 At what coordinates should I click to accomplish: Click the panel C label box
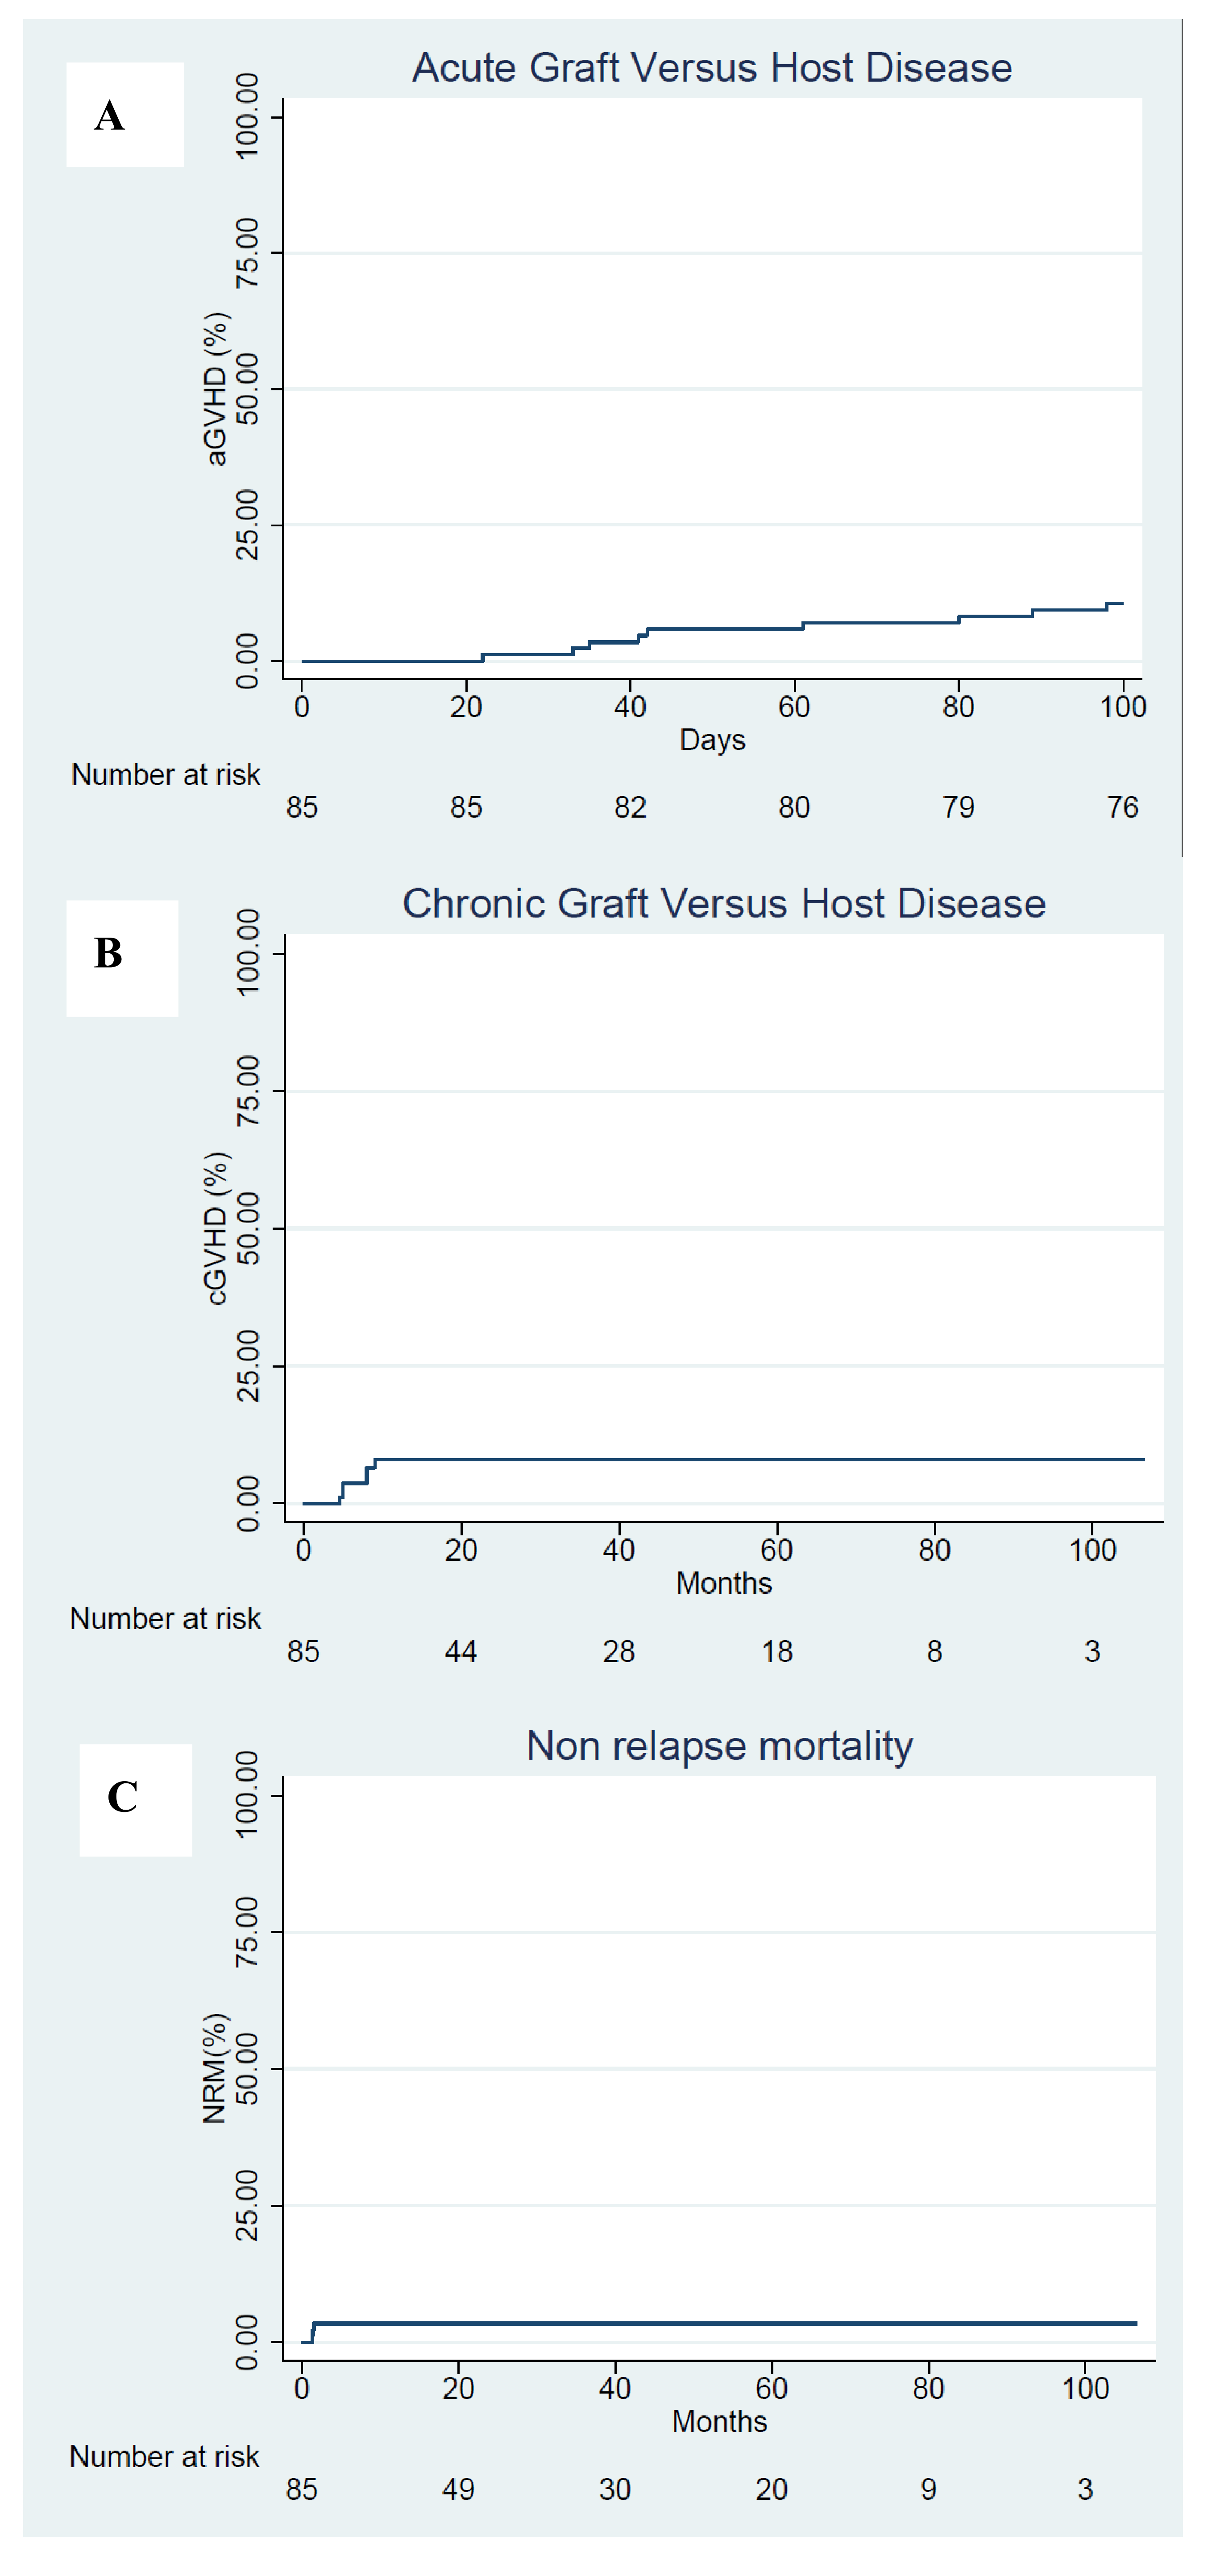click(135, 1800)
